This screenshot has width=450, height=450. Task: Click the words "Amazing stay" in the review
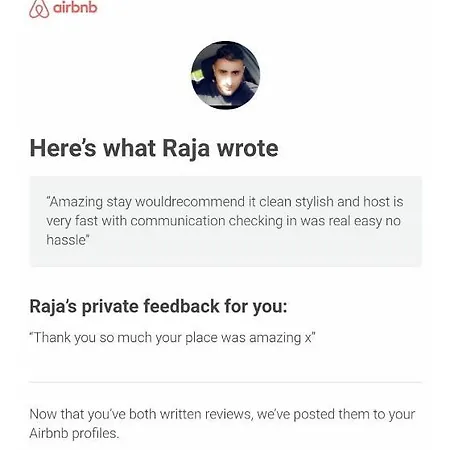point(76,202)
